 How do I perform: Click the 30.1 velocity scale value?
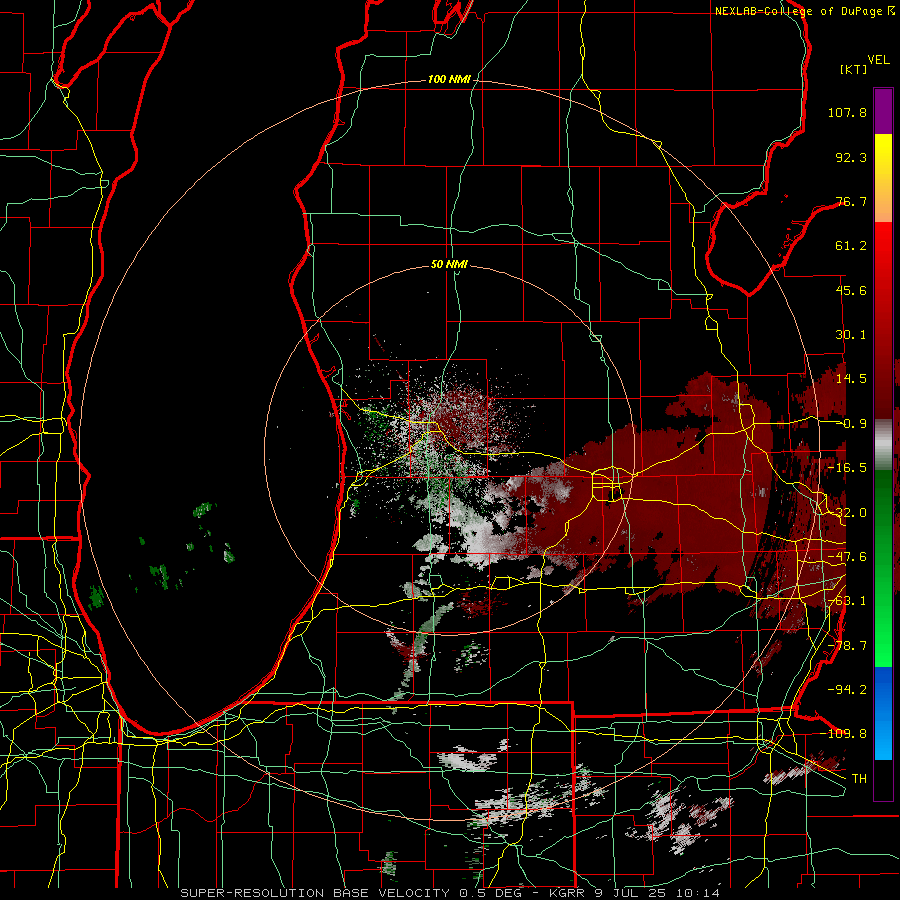[851, 335]
